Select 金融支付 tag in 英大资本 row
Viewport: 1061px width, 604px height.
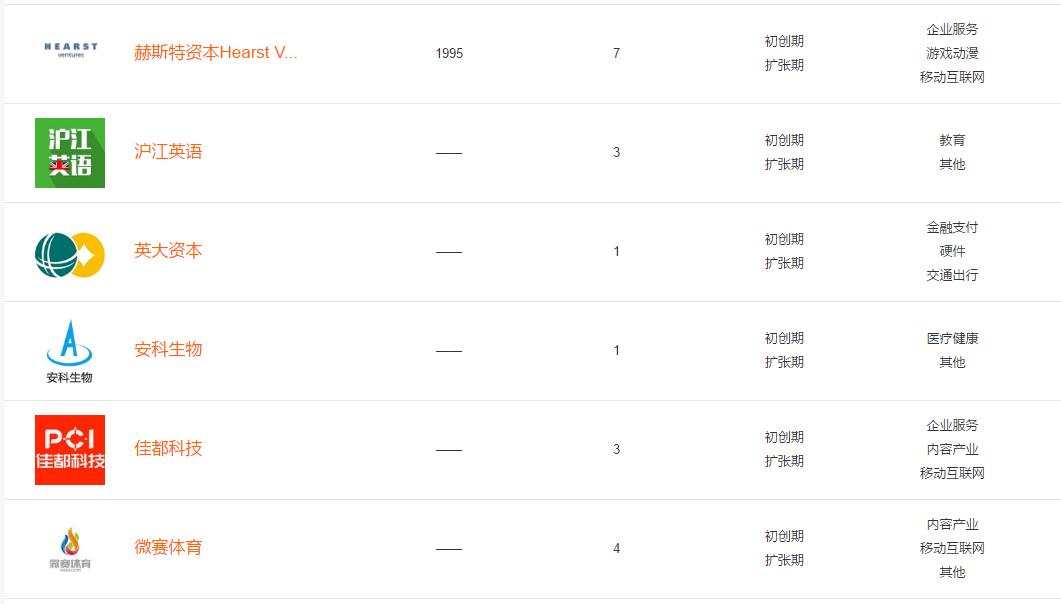tap(952, 227)
